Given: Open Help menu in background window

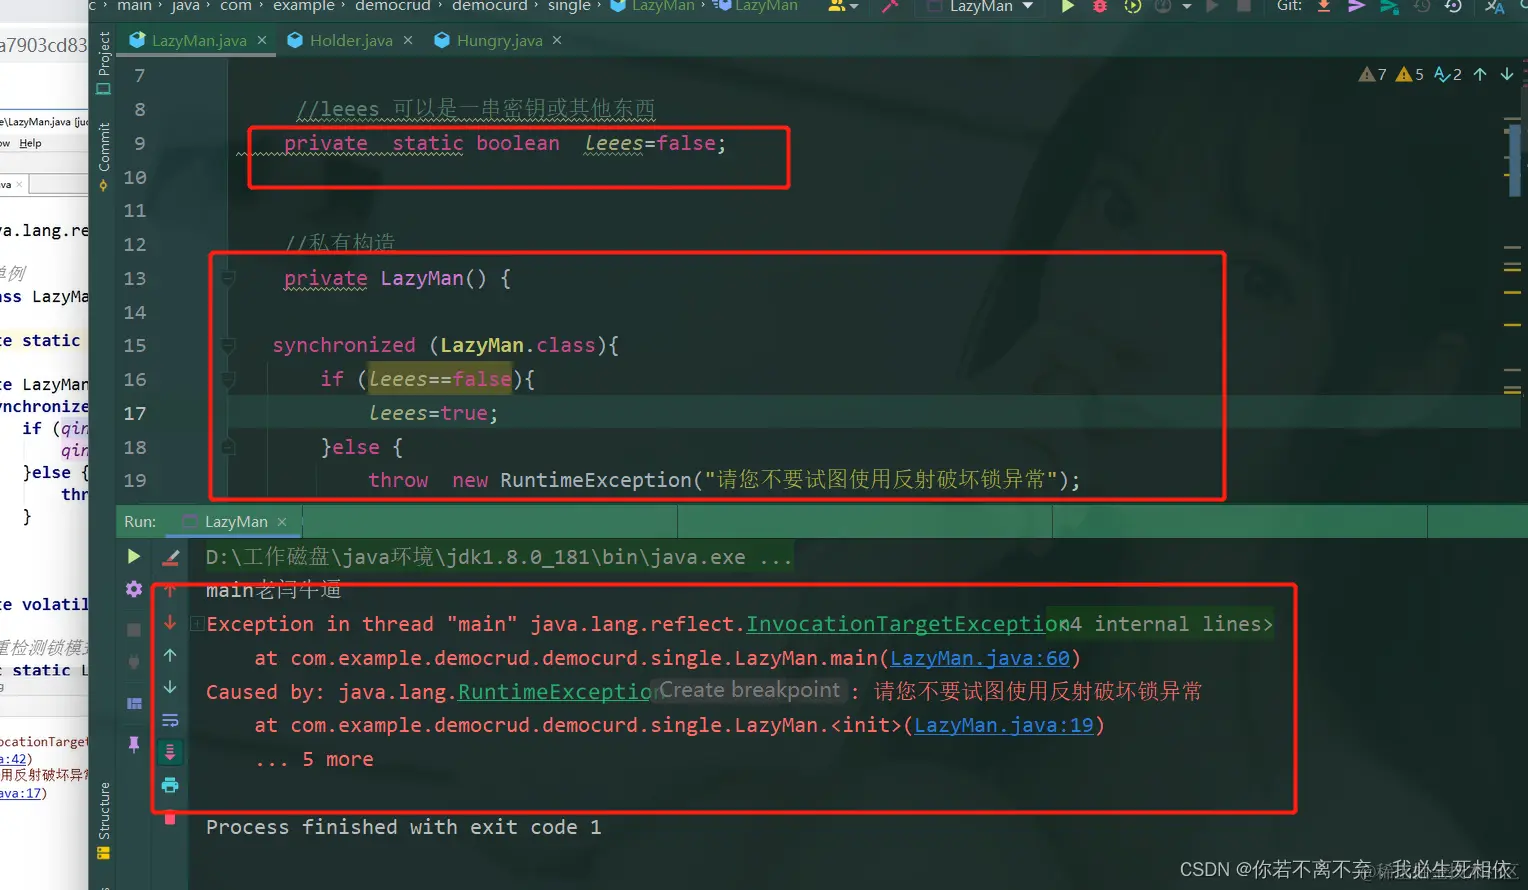Looking at the screenshot, I should click(30, 143).
